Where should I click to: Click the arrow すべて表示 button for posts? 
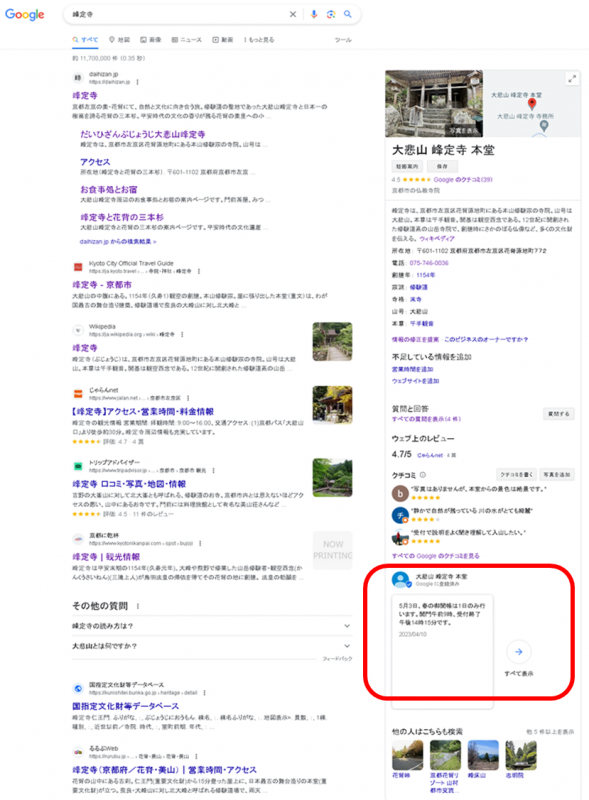pyautogui.click(x=519, y=652)
